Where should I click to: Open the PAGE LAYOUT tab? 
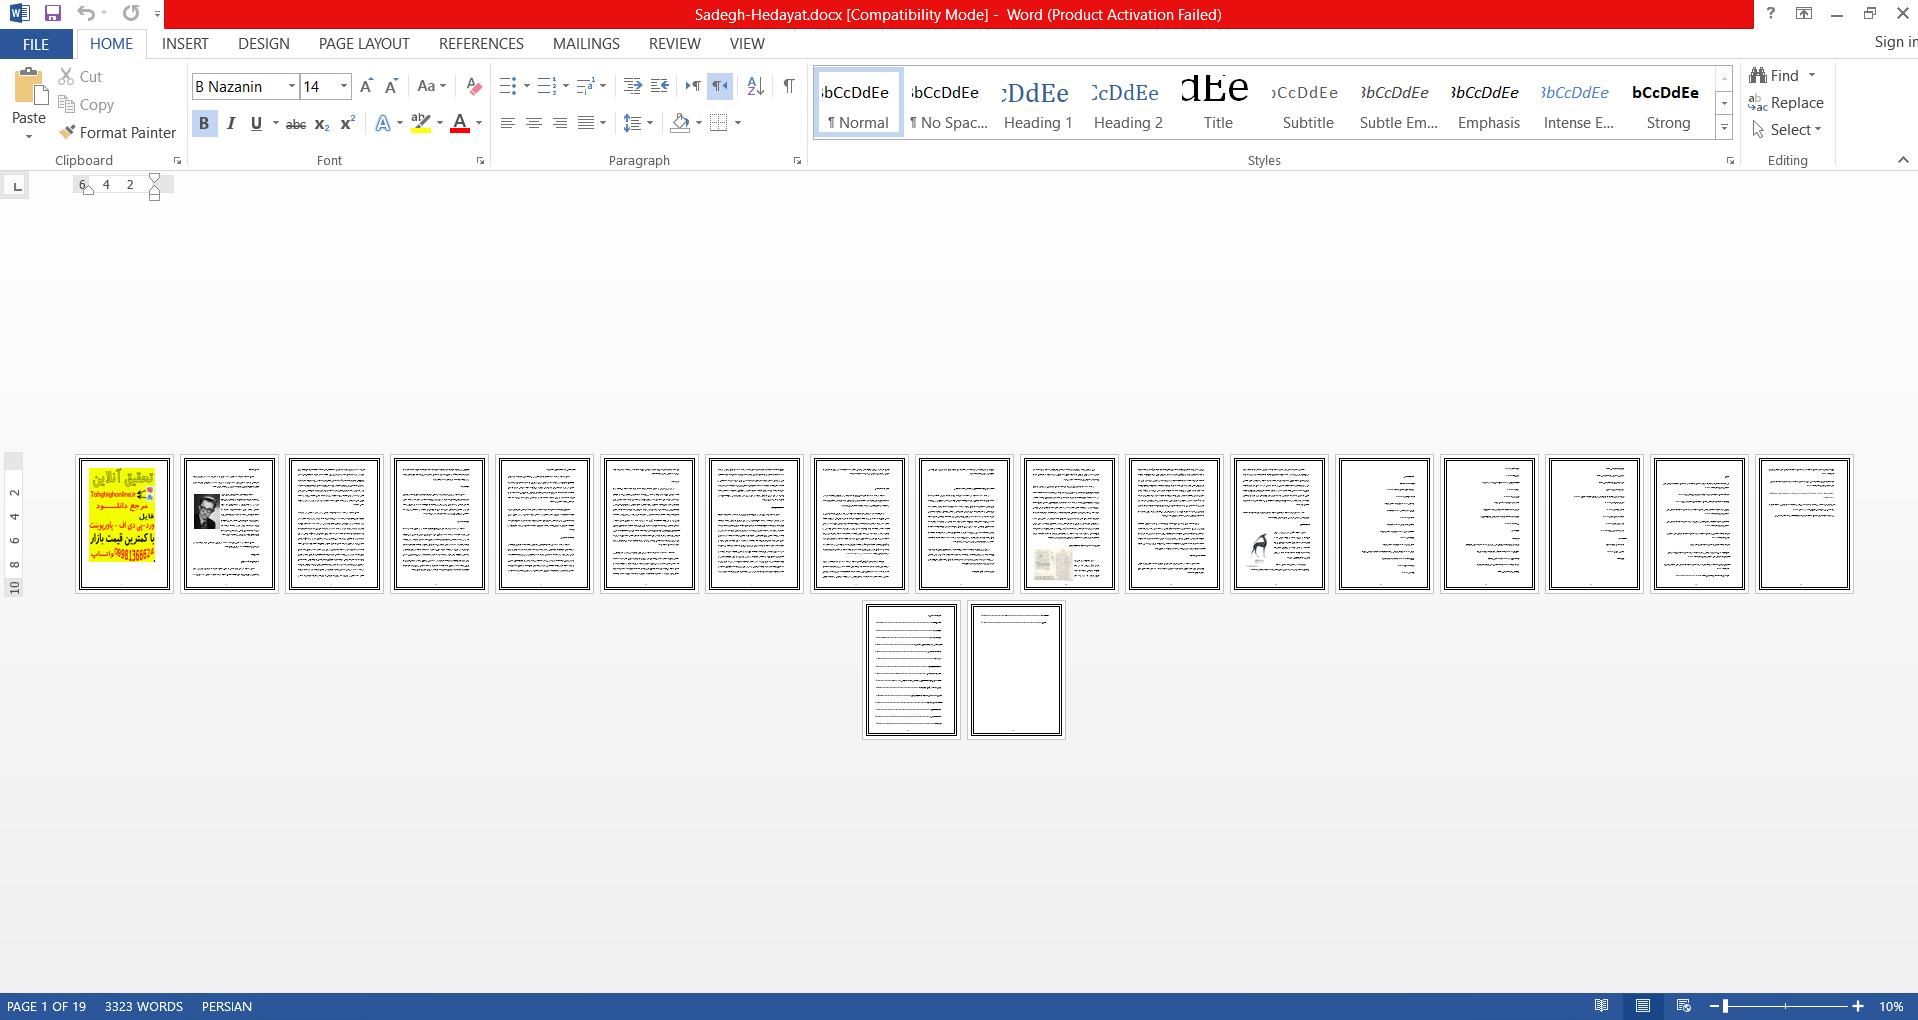pos(364,44)
